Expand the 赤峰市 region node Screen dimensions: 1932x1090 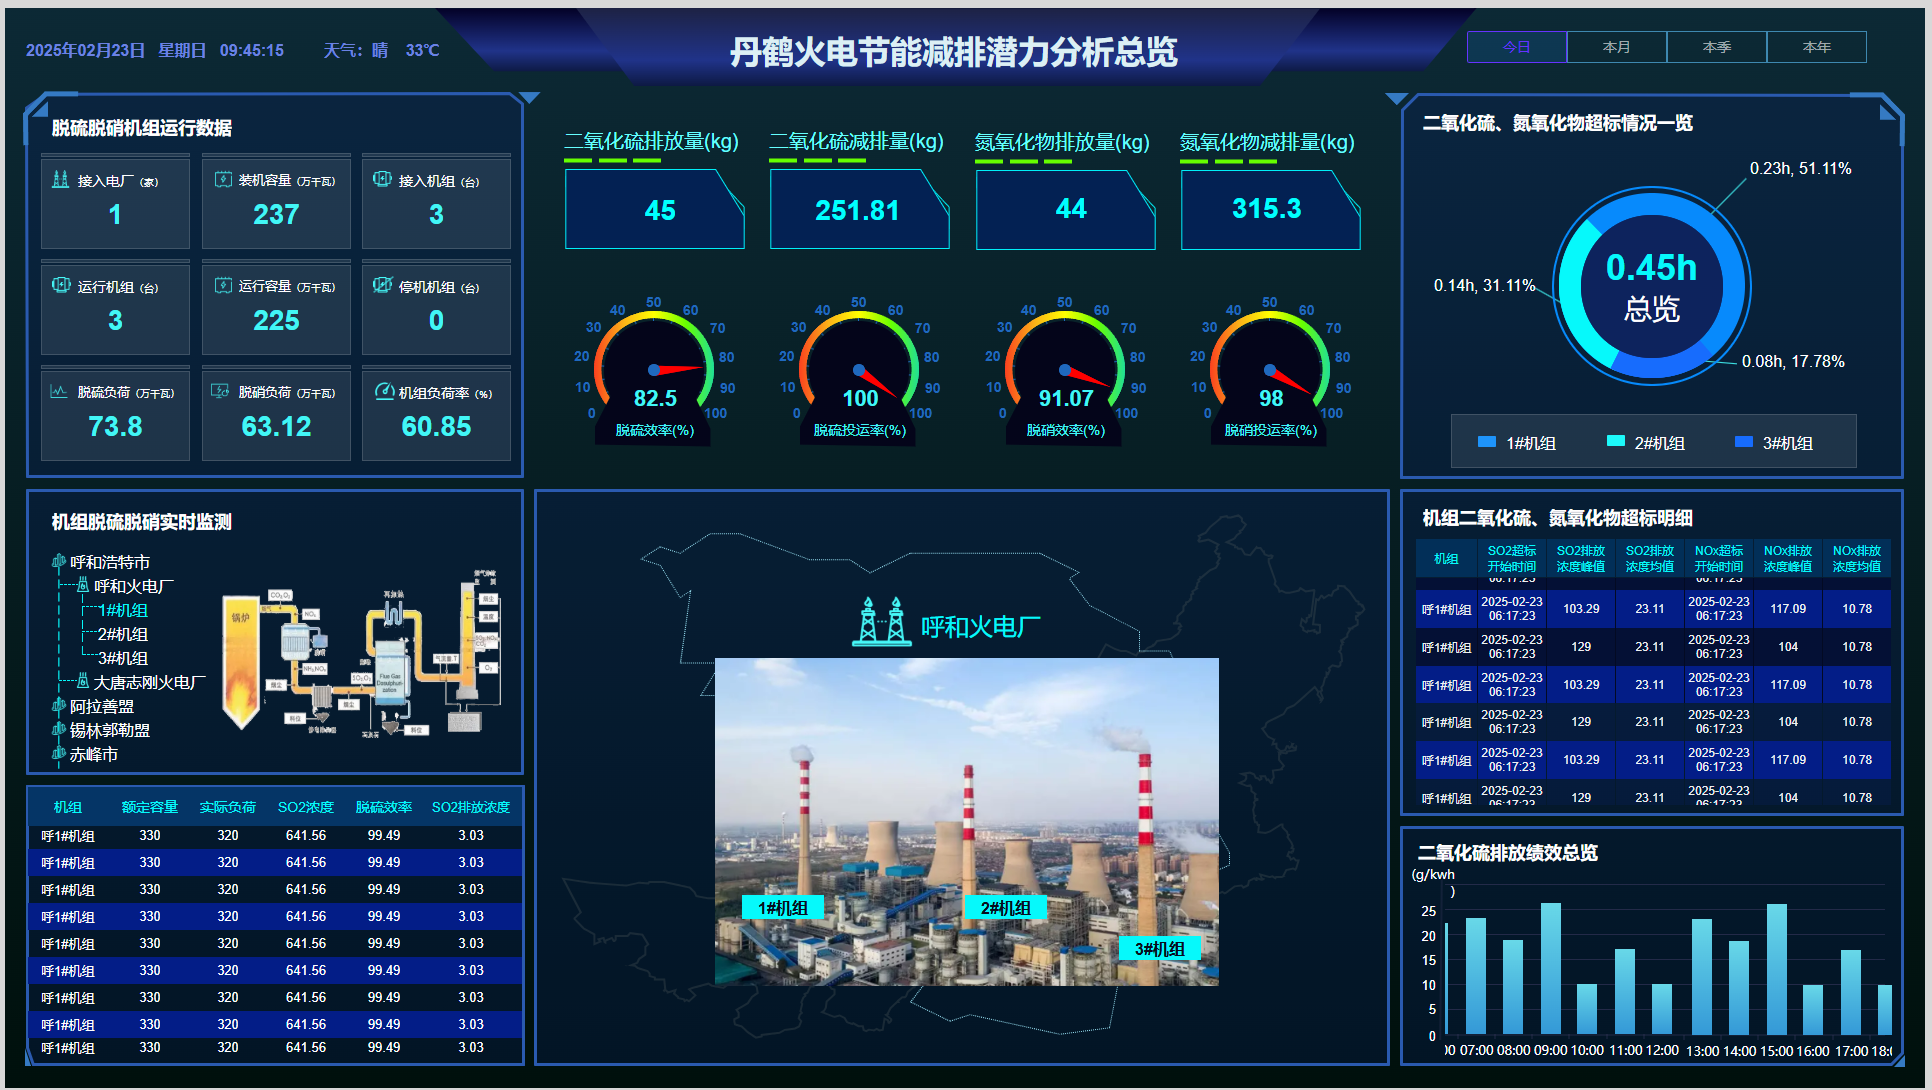94,754
